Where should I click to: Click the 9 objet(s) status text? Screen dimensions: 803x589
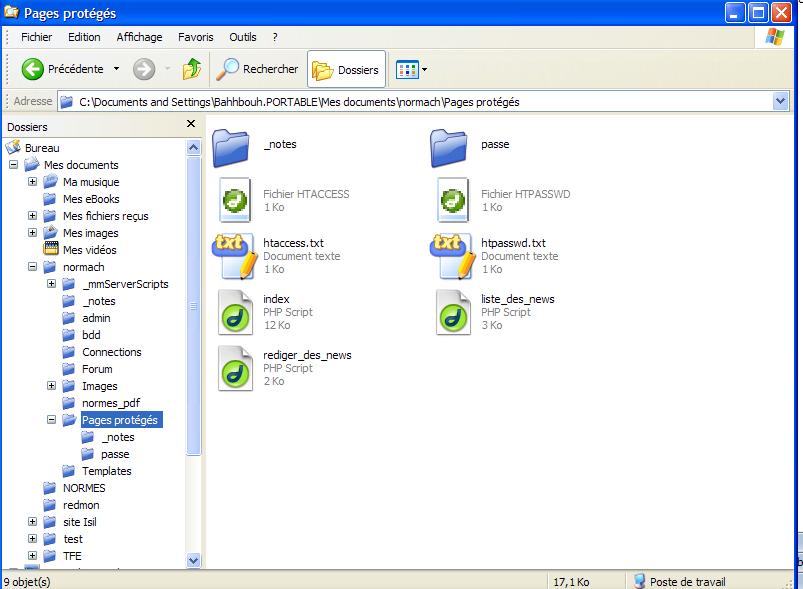pyautogui.click(x=27, y=582)
